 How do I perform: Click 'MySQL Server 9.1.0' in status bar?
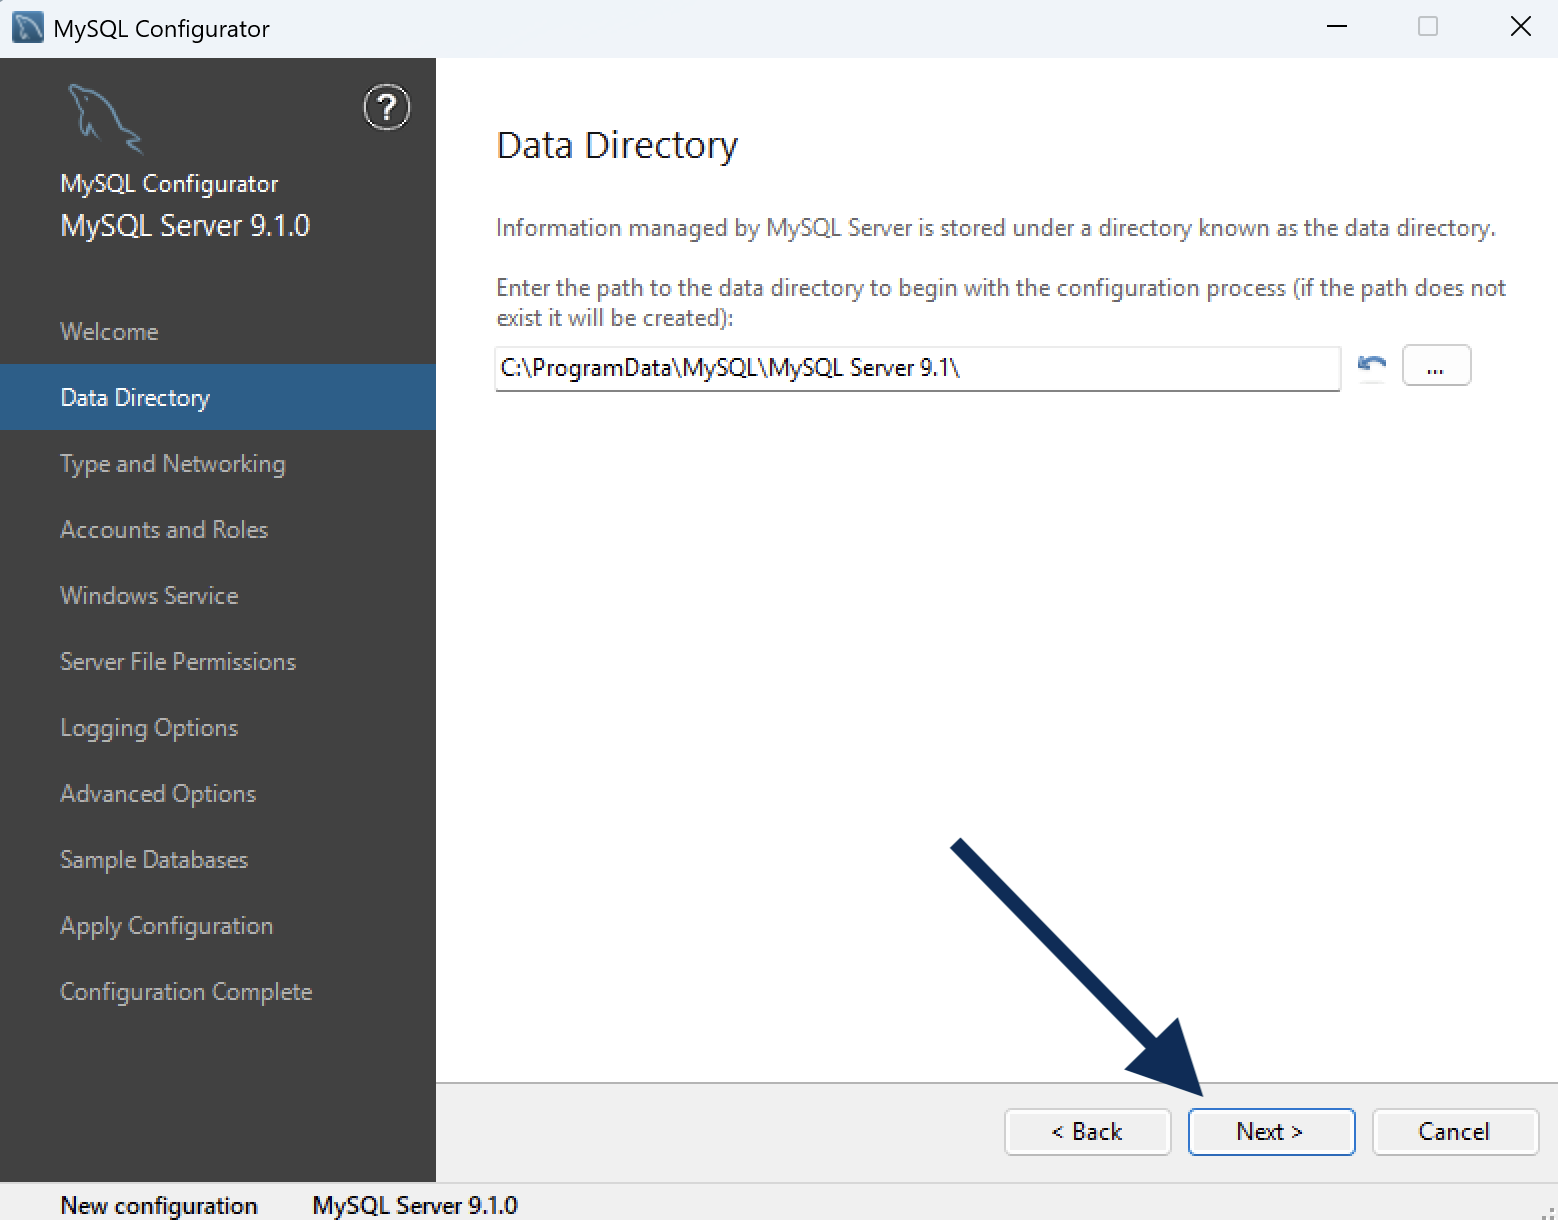click(x=415, y=1205)
